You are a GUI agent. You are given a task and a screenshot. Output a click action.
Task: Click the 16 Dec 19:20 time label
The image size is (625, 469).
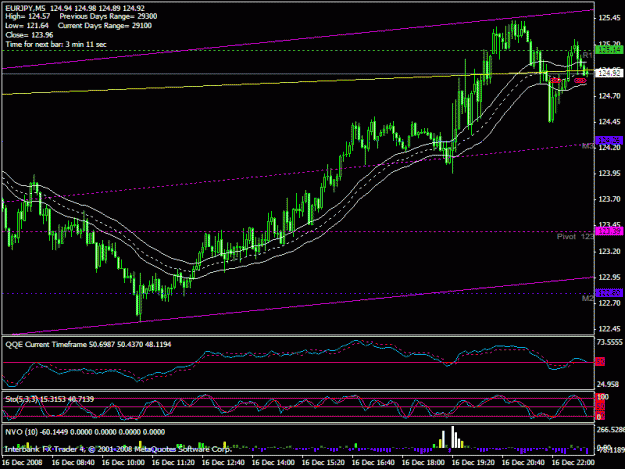pyautogui.click(x=474, y=463)
